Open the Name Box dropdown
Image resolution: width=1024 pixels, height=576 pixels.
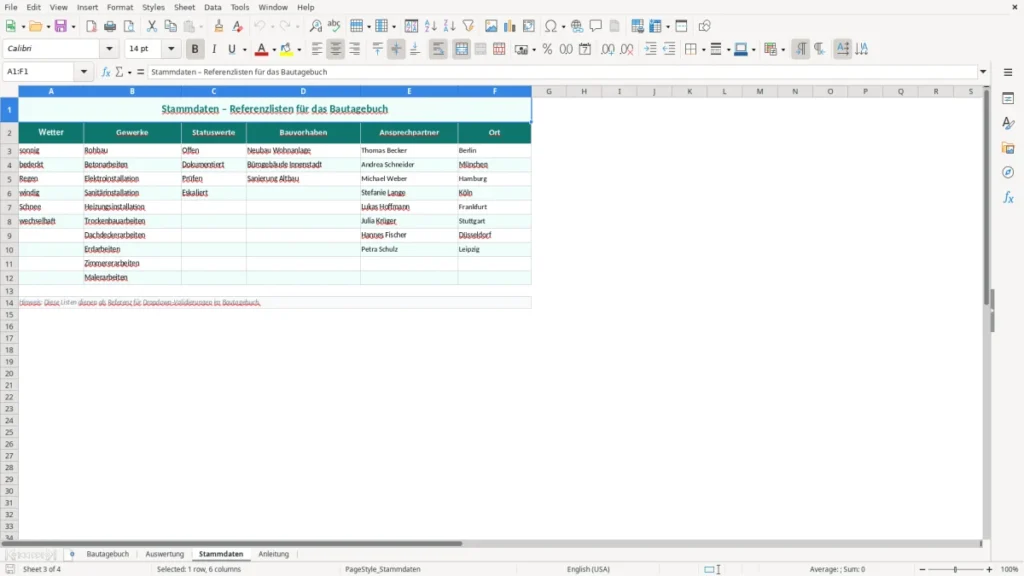(x=84, y=72)
